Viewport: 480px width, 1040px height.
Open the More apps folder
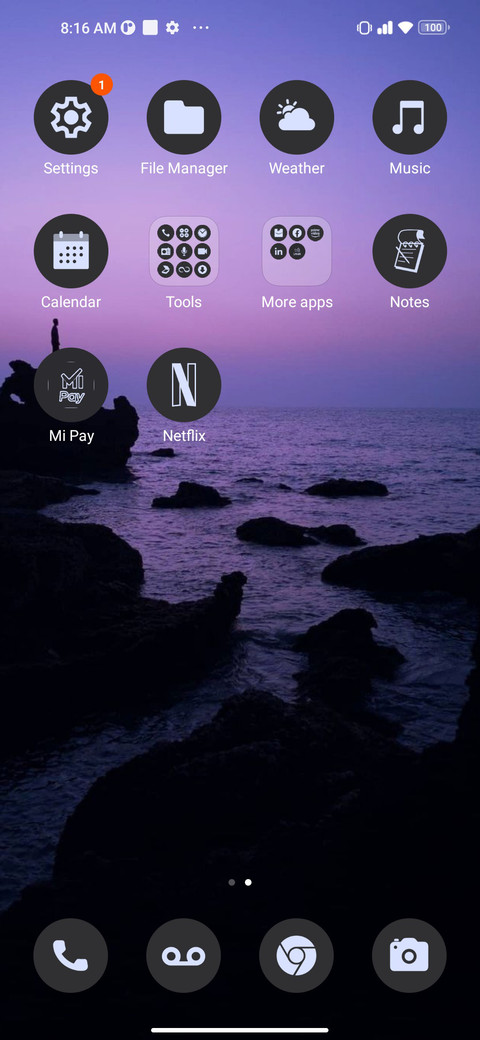click(296, 251)
